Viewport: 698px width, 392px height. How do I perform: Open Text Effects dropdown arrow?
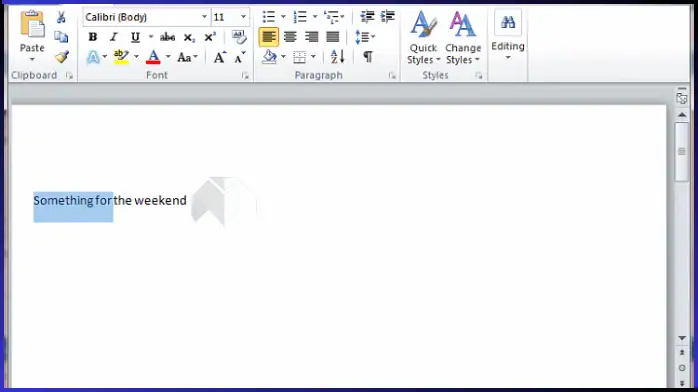pyautogui.click(x=105, y=57)
